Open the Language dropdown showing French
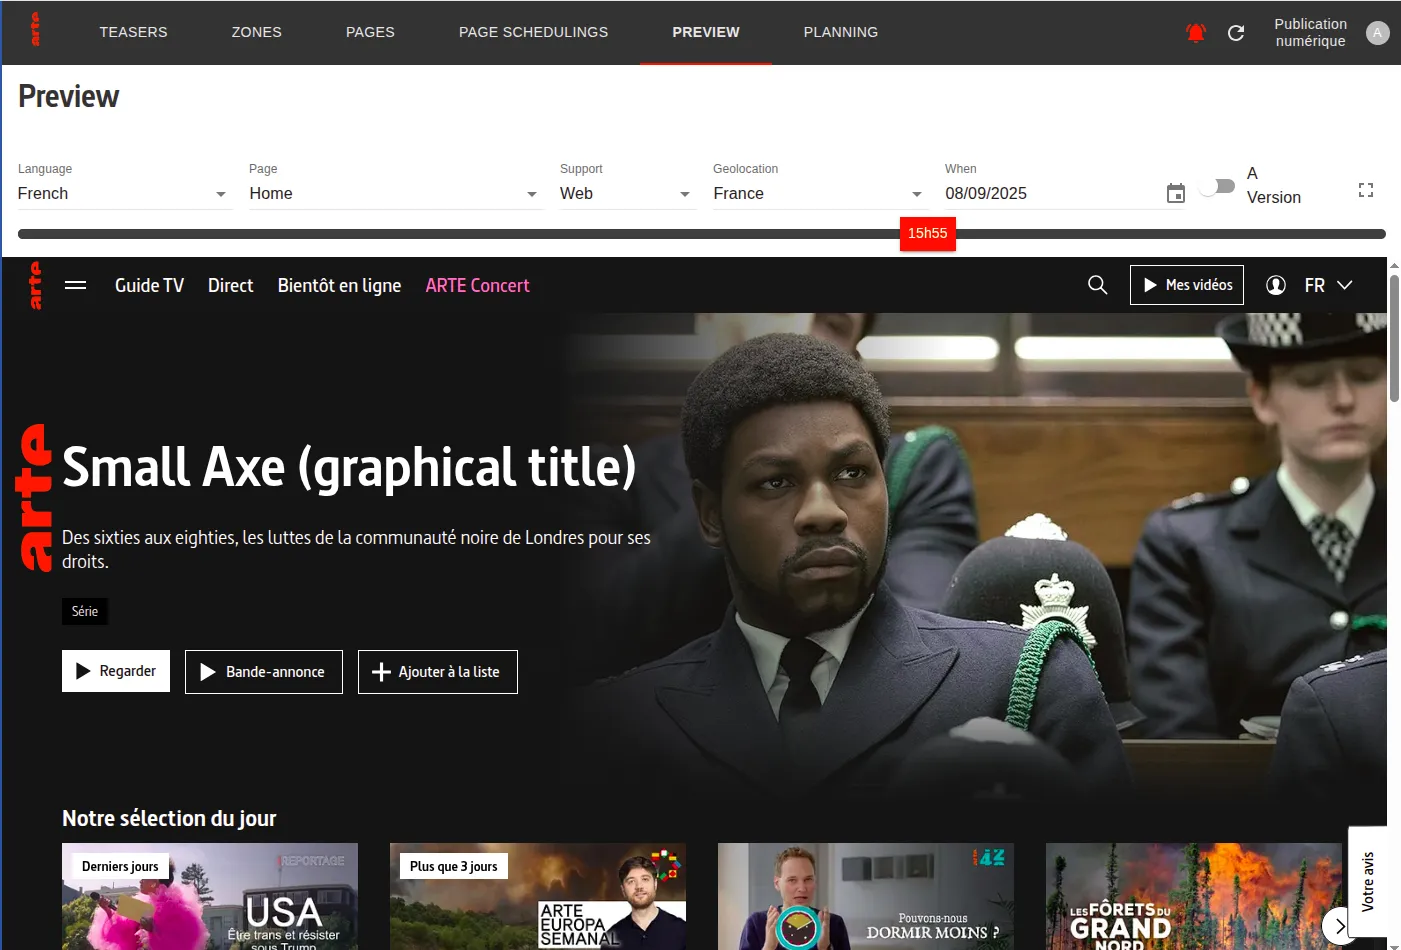 point(124,194)
